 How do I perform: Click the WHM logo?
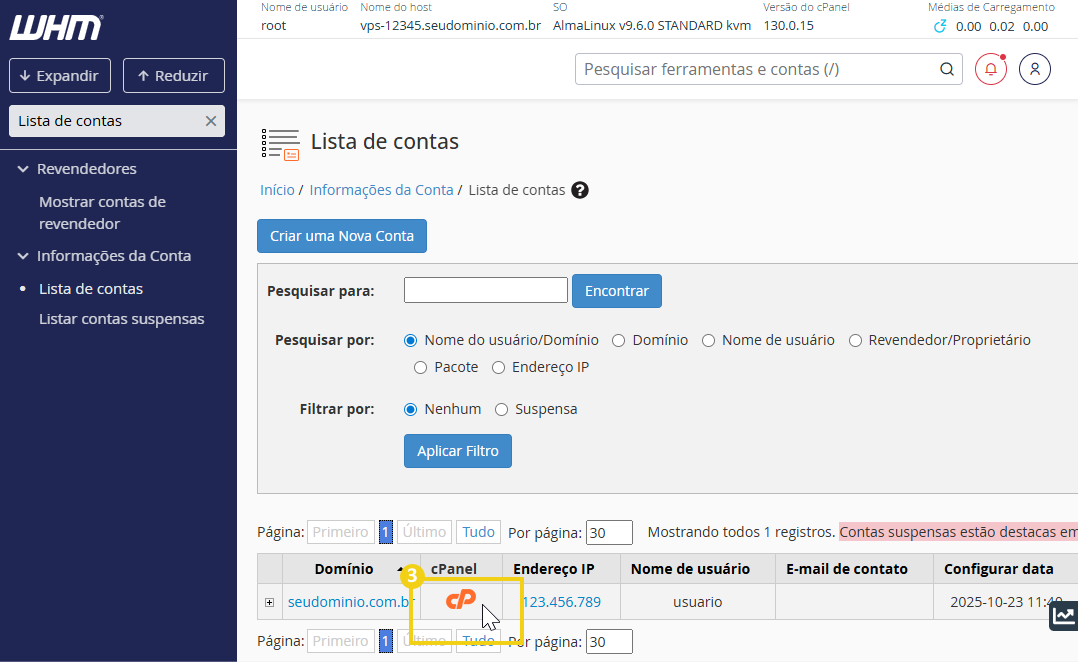[x=56, y=27]
